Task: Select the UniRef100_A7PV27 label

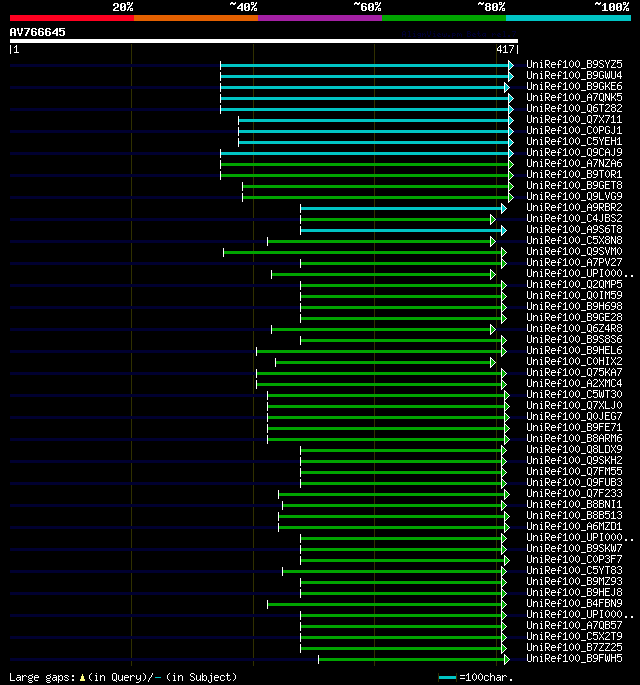Action: pyautogui.click(x=574, y=263)
